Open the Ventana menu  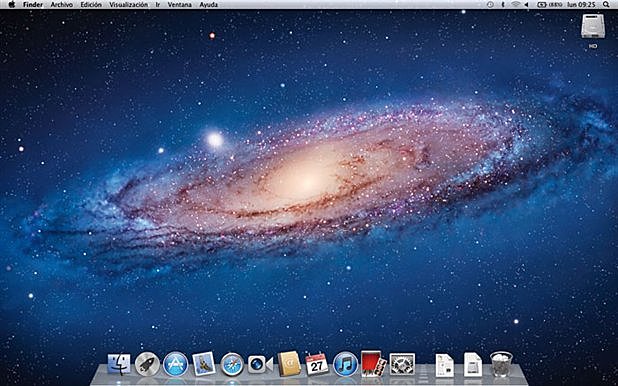click(x=179, y=5)
